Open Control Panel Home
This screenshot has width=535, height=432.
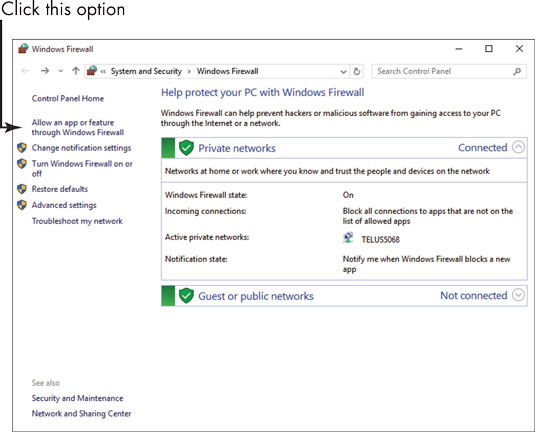(68, 98)
